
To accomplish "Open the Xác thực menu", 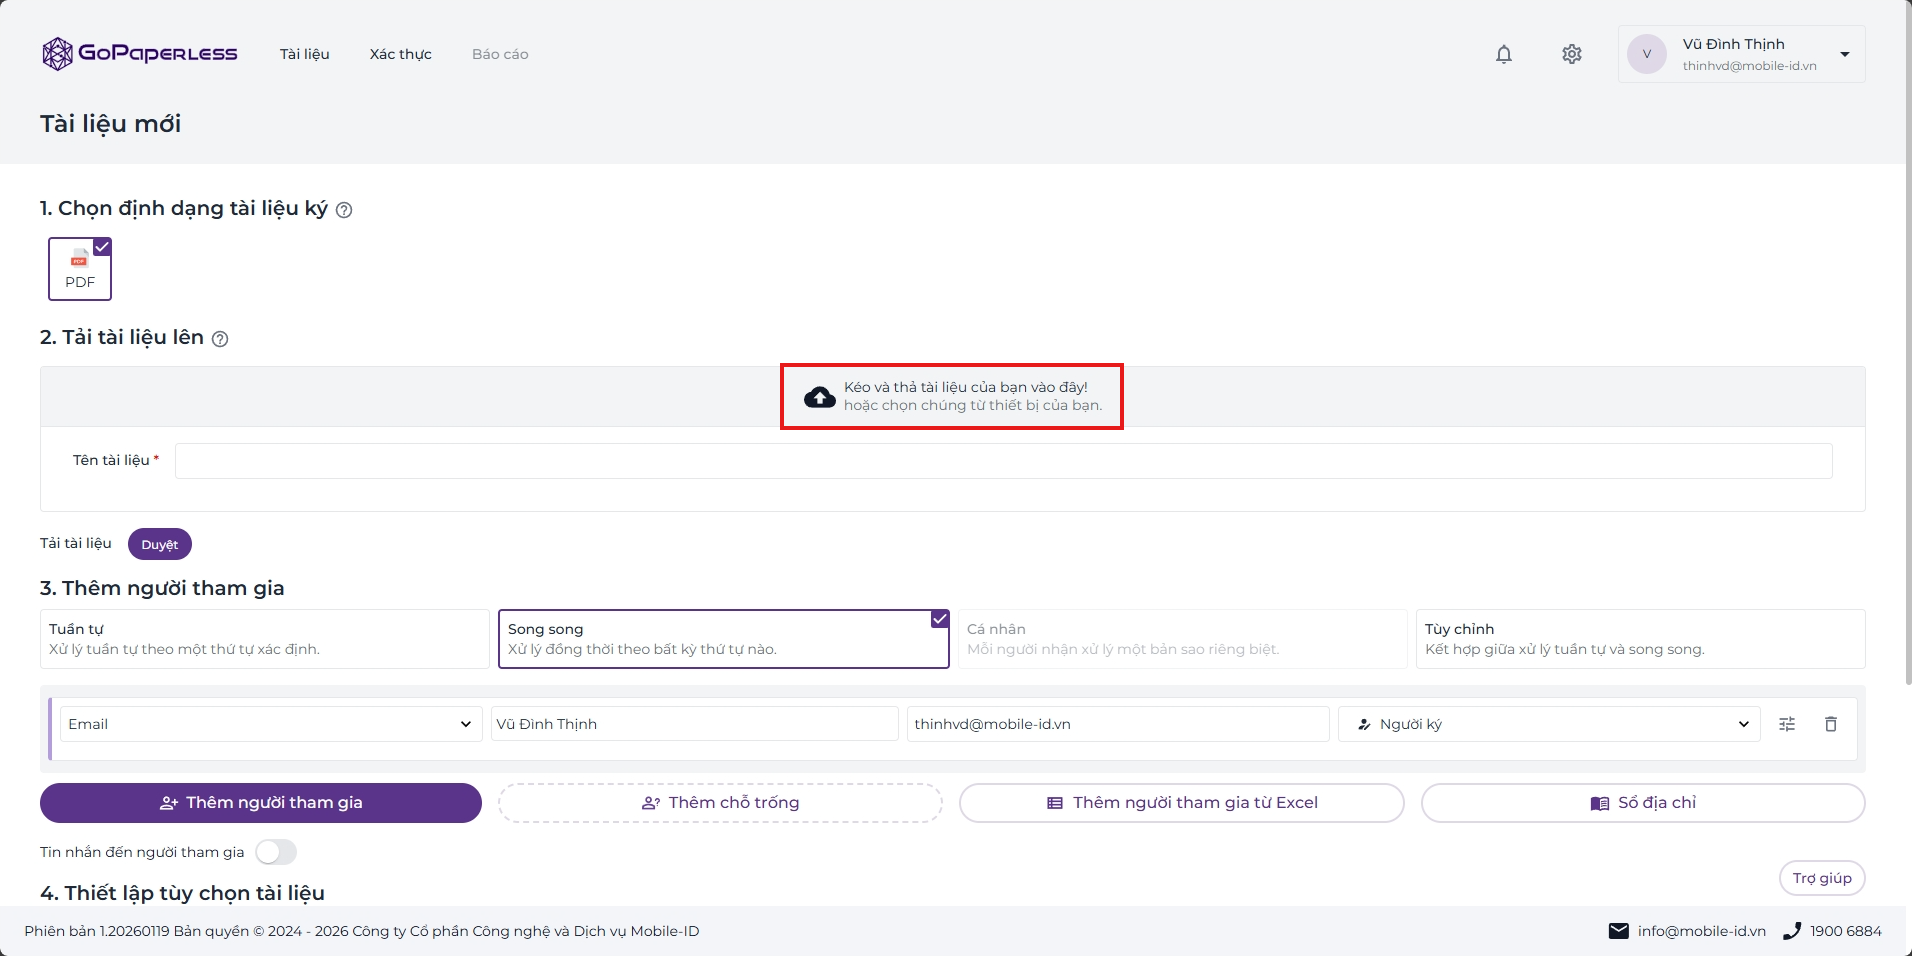I will pyautogui.click(x=401, y=54).
